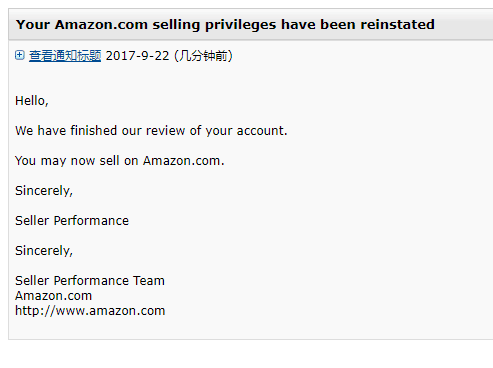The width and height of the screenshot is (493, 368).
Task: Select the 2017-9-22 date text
Action: click(x=137, y=56)
